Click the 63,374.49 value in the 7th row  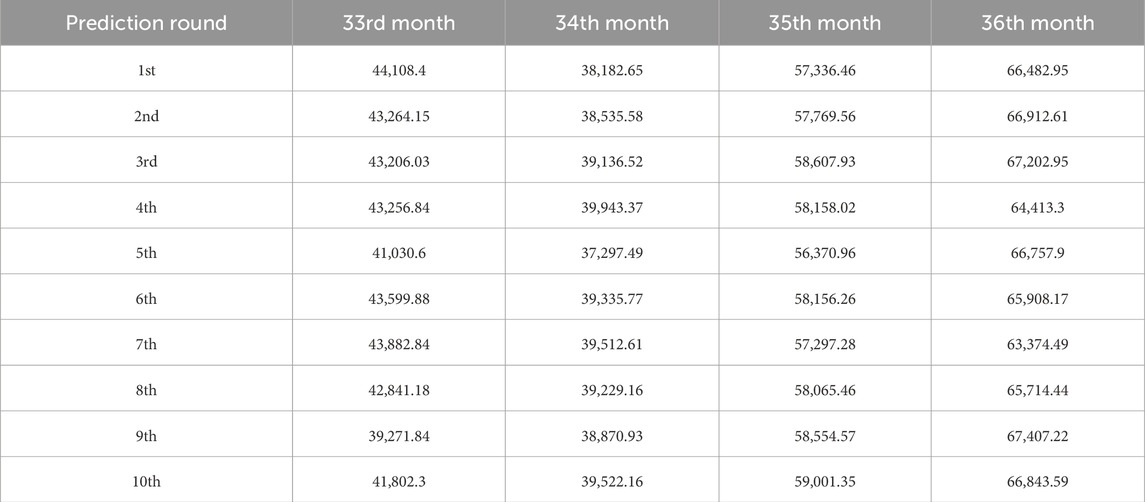tap(1037, 344)
